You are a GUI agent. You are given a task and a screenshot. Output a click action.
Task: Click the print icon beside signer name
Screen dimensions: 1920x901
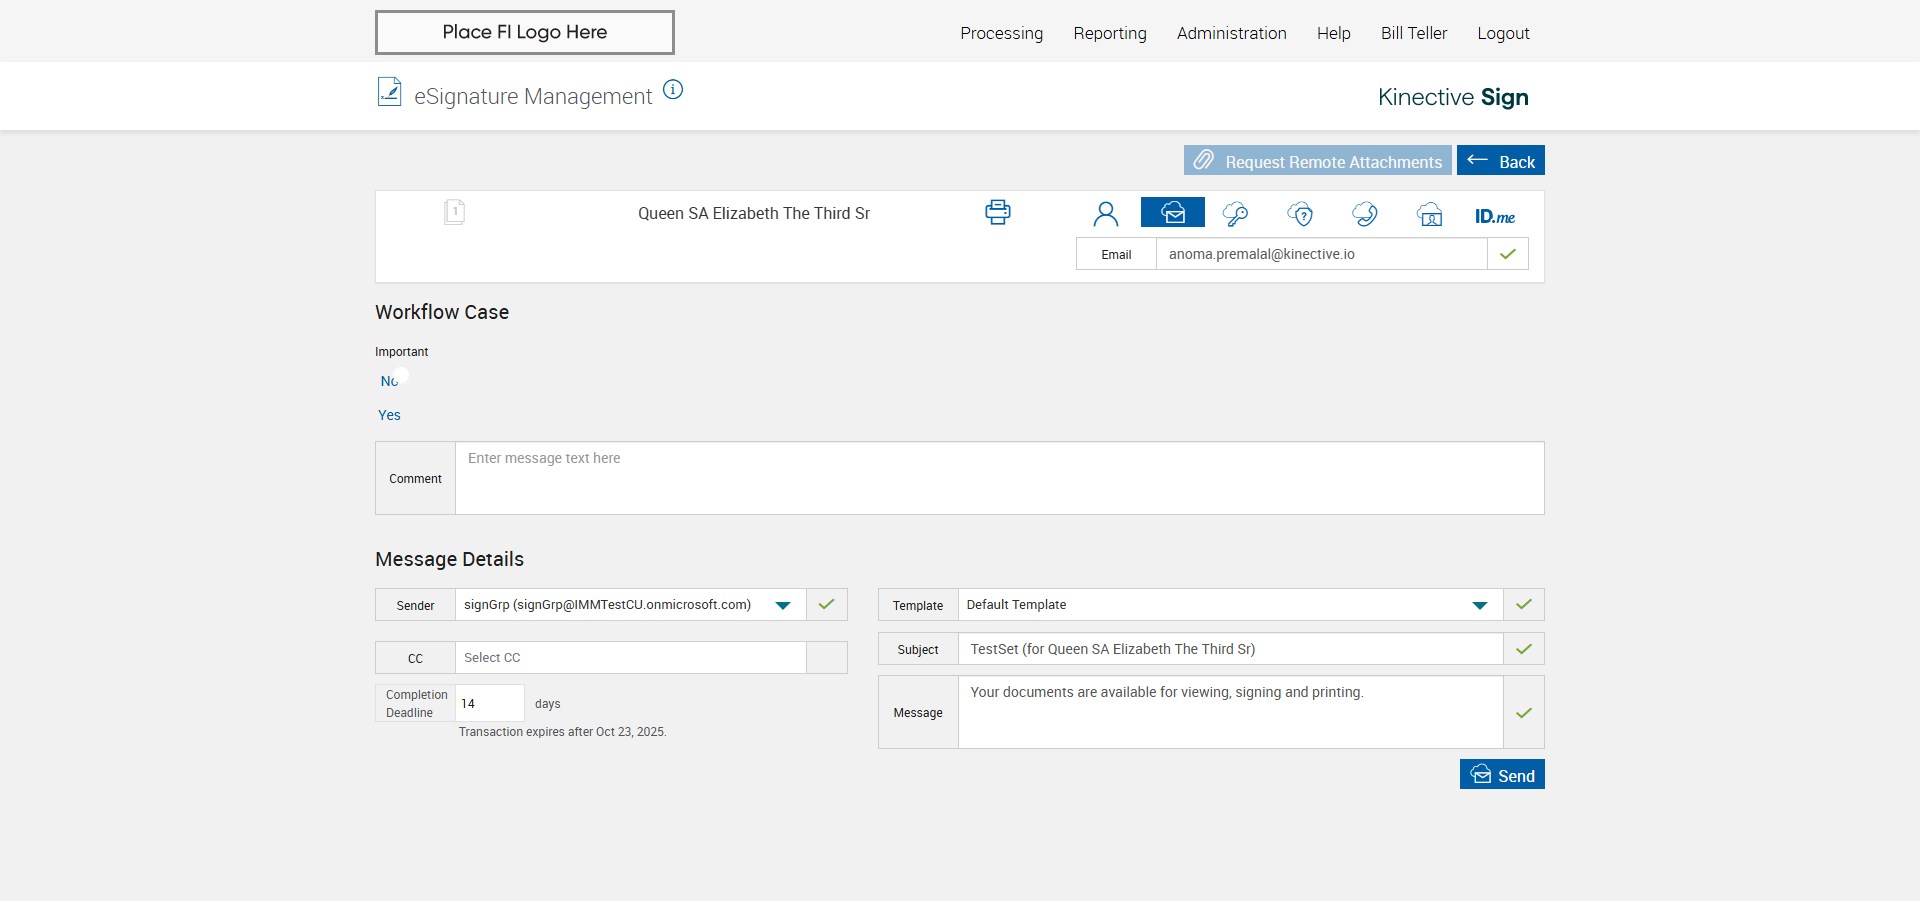[997, 212]
